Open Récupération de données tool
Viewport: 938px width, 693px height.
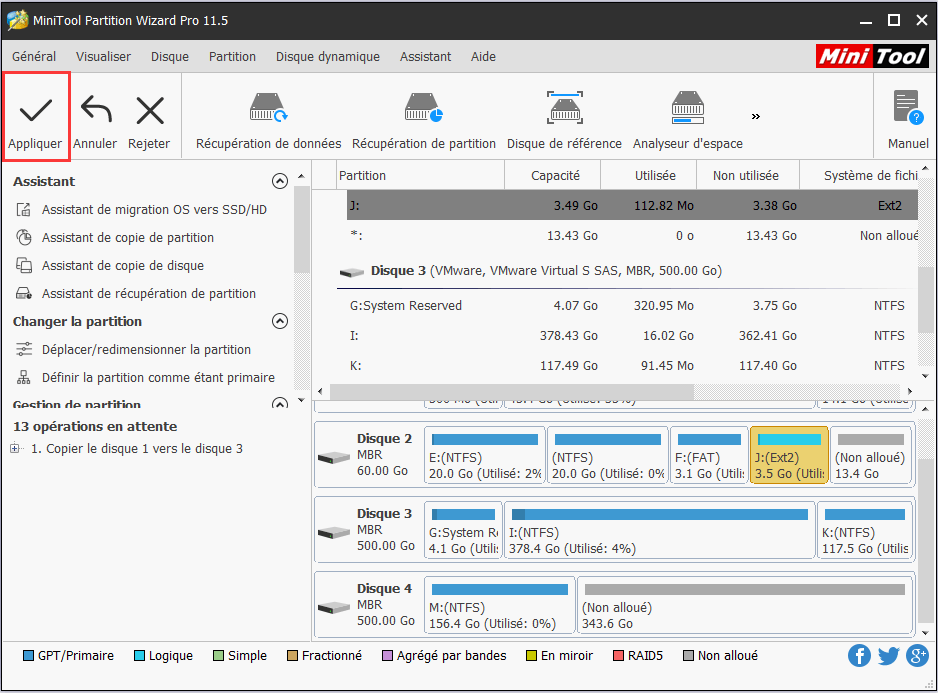point(269,120)
